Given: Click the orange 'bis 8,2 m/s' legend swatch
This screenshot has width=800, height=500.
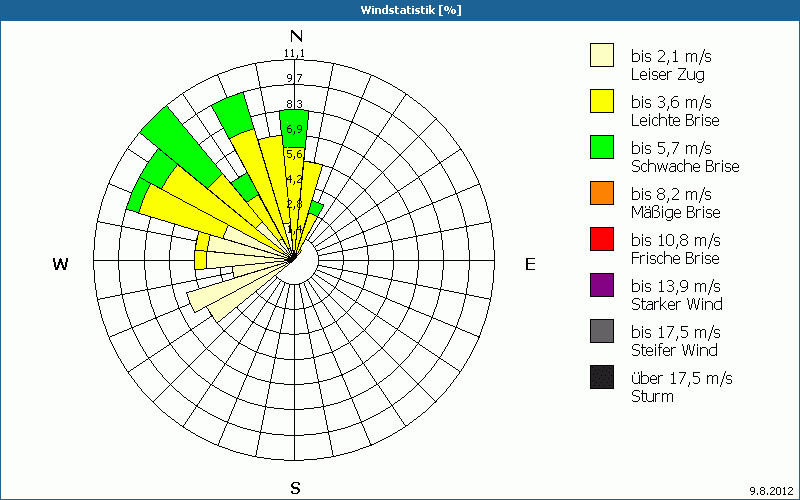Looking at the screenshot, I should pos(602,193).
